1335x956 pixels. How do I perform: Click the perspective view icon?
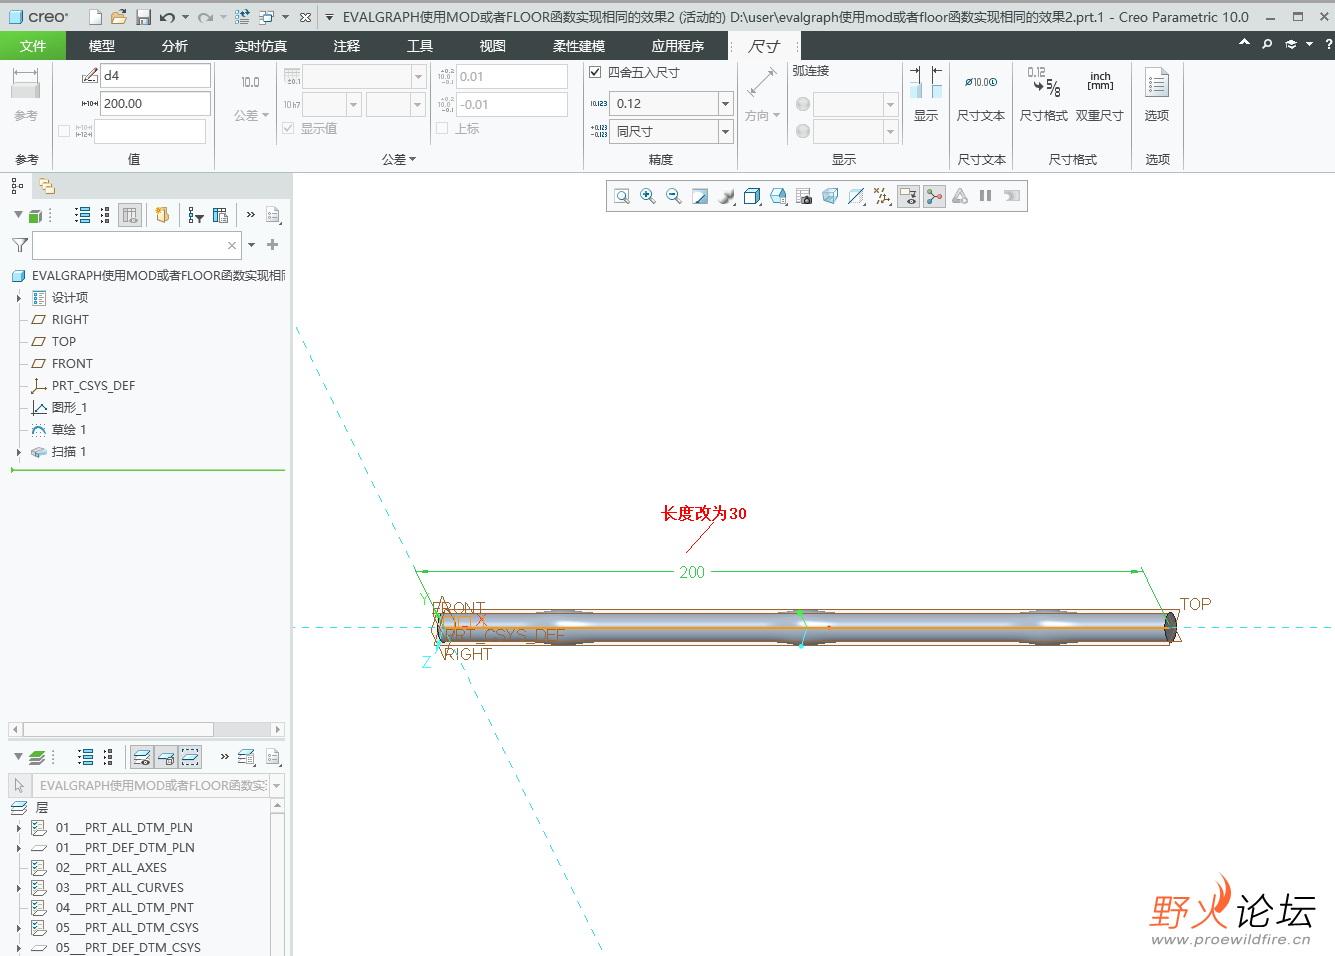click(x=830, y=196)
